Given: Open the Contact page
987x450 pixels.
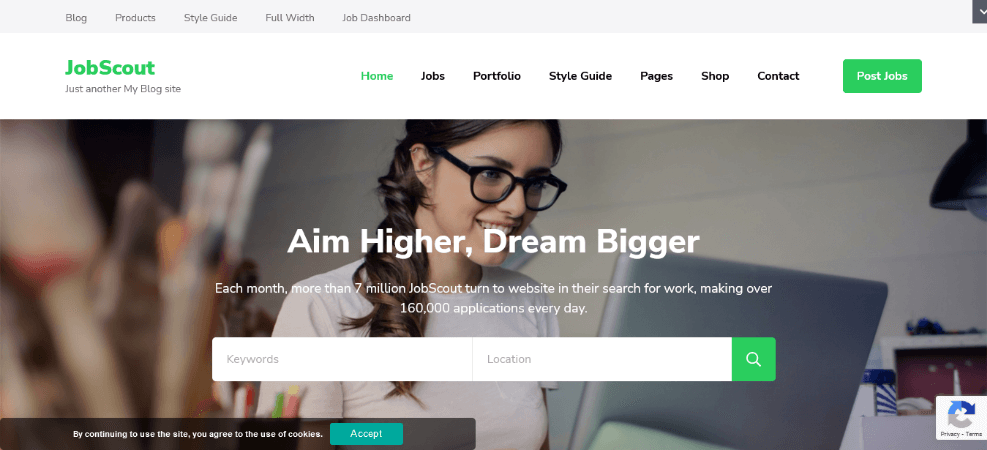Looking at the screenshot, I should 778,76.
